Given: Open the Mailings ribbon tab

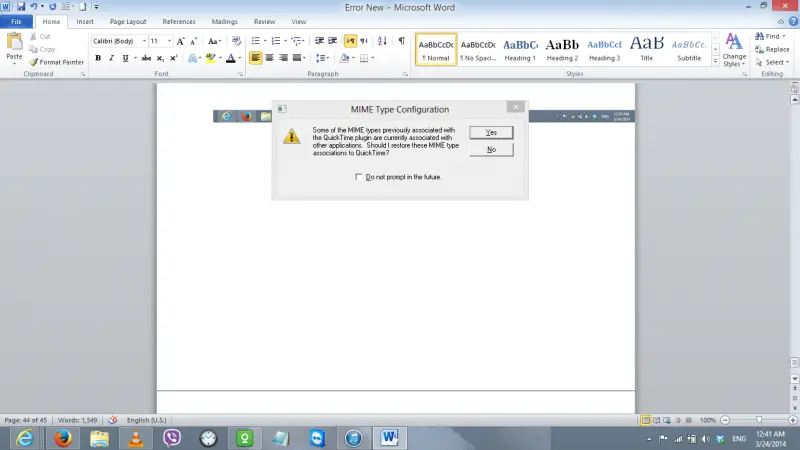Looking at the screenshot, I should [x=225, y=21].
